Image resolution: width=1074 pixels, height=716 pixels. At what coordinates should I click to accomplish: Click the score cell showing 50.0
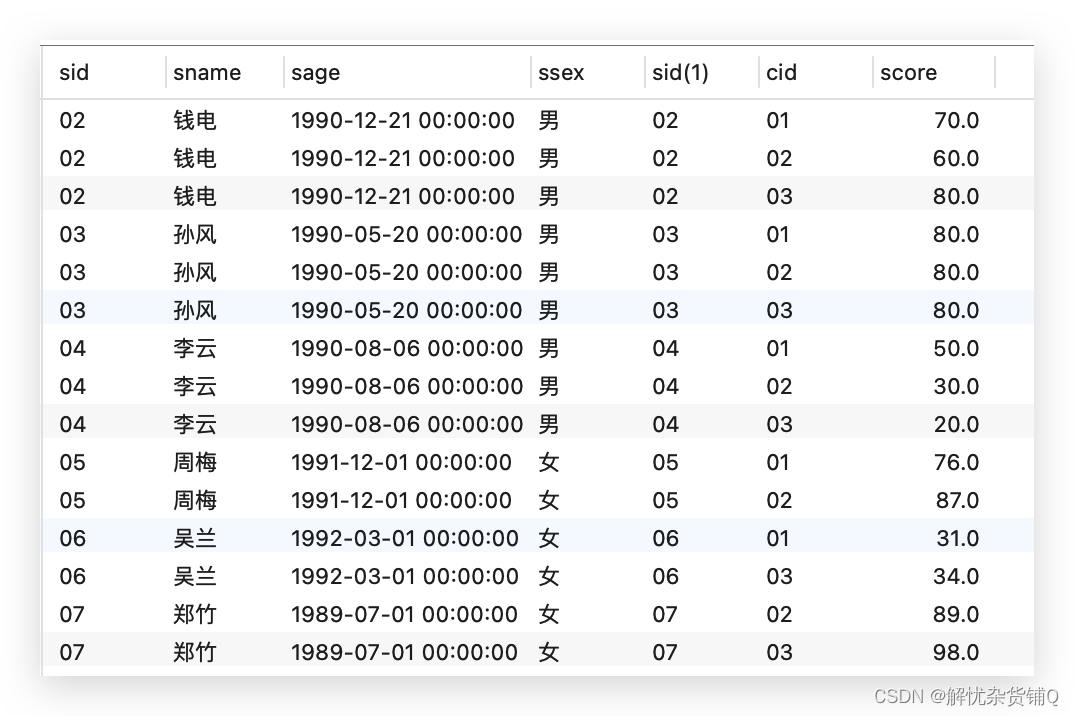(956, 349)
